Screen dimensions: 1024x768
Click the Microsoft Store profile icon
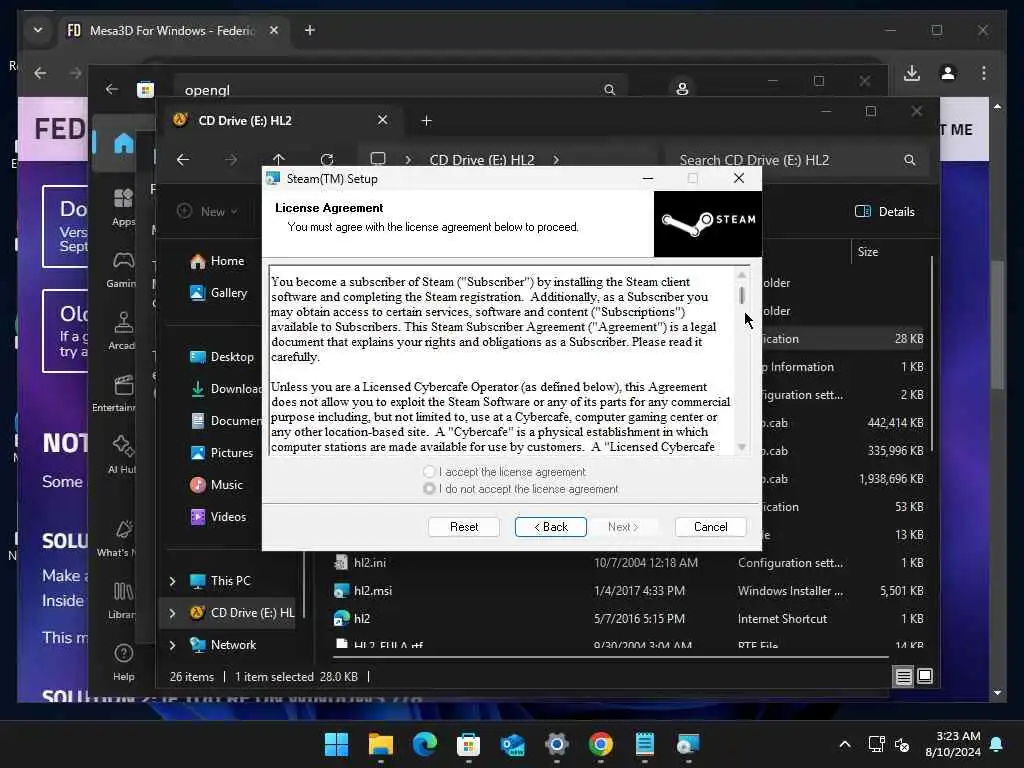click(682, 89)
